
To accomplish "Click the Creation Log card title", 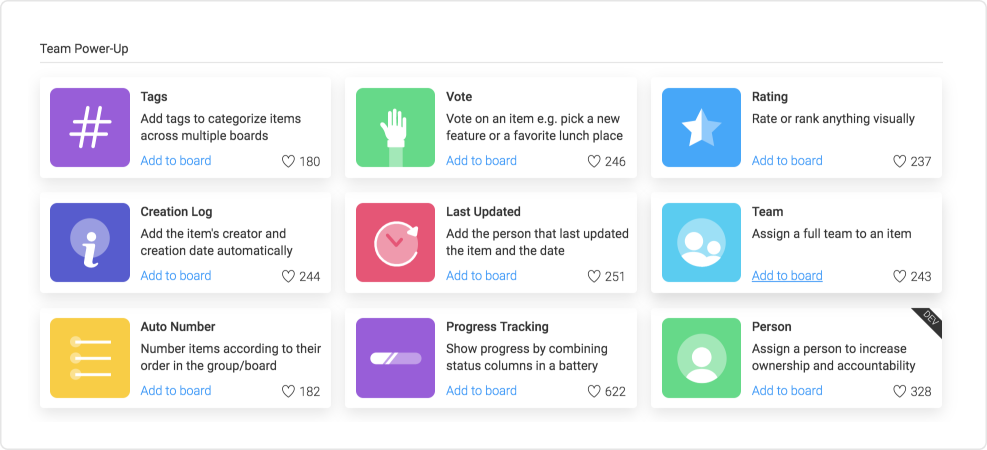I will click(x=177, y=211).
